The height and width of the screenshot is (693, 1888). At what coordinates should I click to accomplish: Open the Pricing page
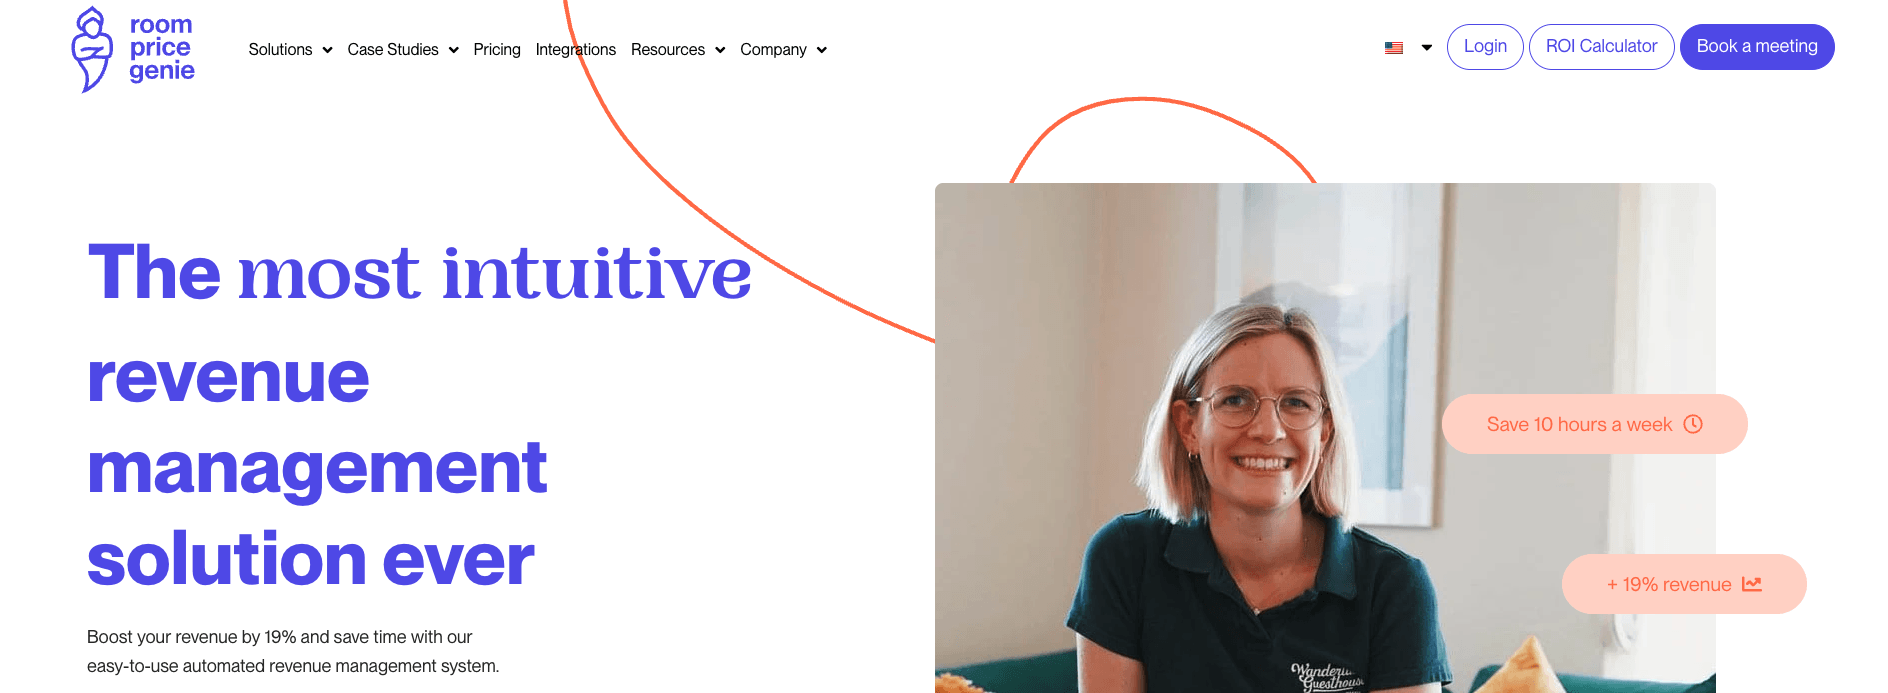coord(497,49)
